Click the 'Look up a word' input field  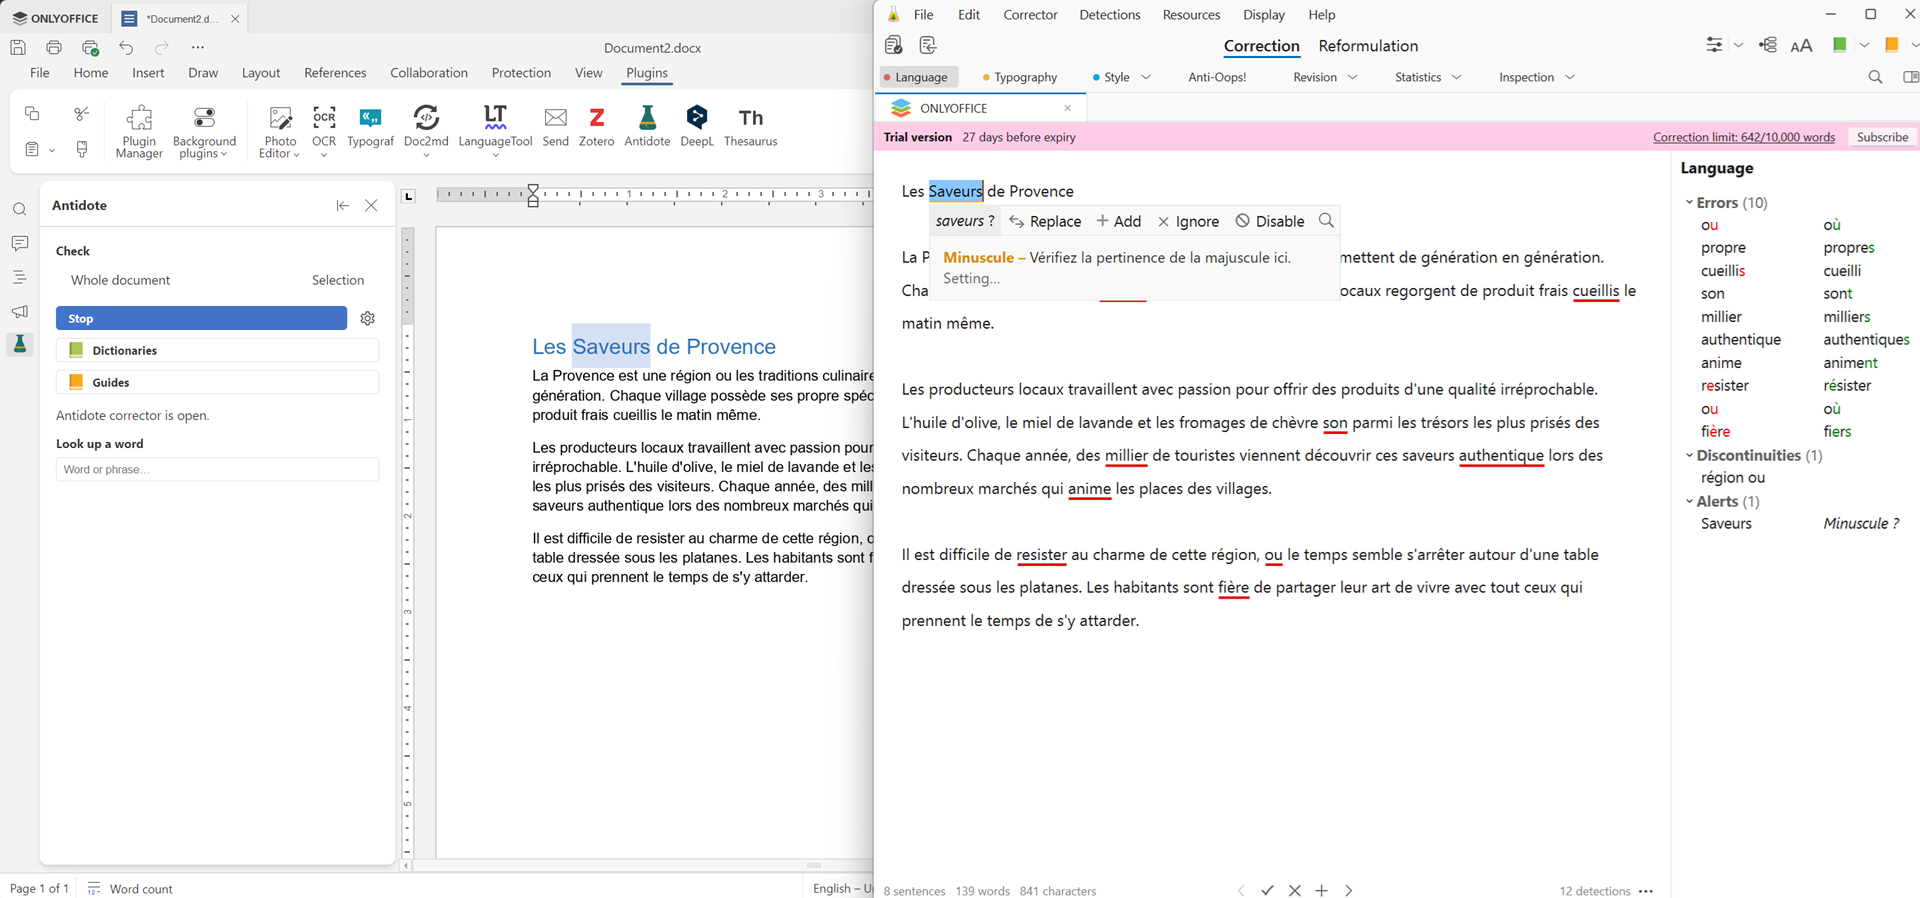pos(217,469)
